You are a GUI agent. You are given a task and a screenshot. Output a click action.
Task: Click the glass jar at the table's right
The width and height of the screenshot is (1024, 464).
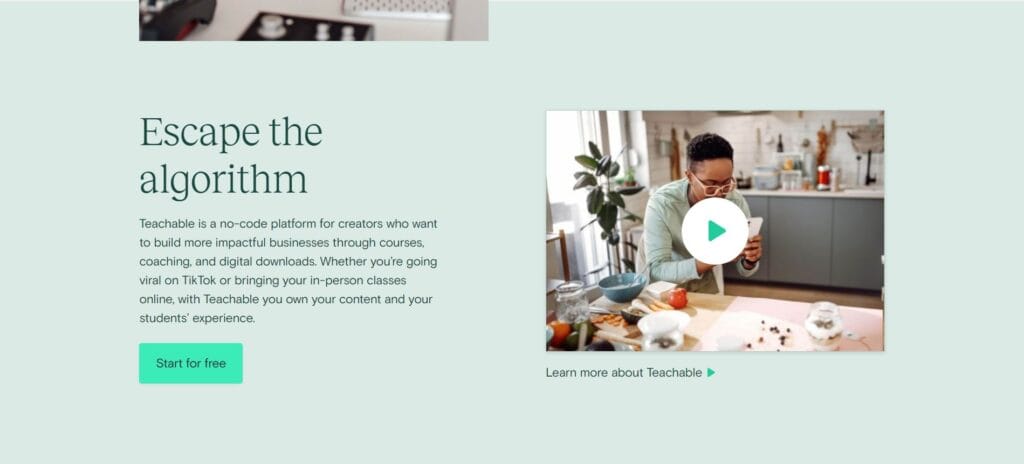(823, 323)
